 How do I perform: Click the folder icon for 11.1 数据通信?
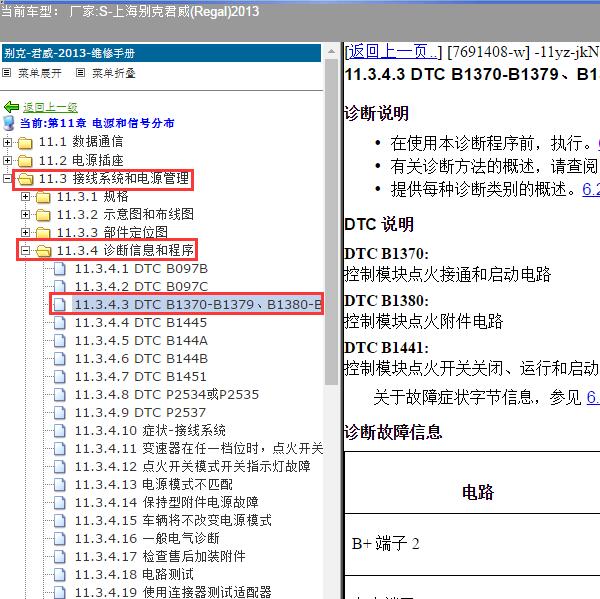point(25,143)
